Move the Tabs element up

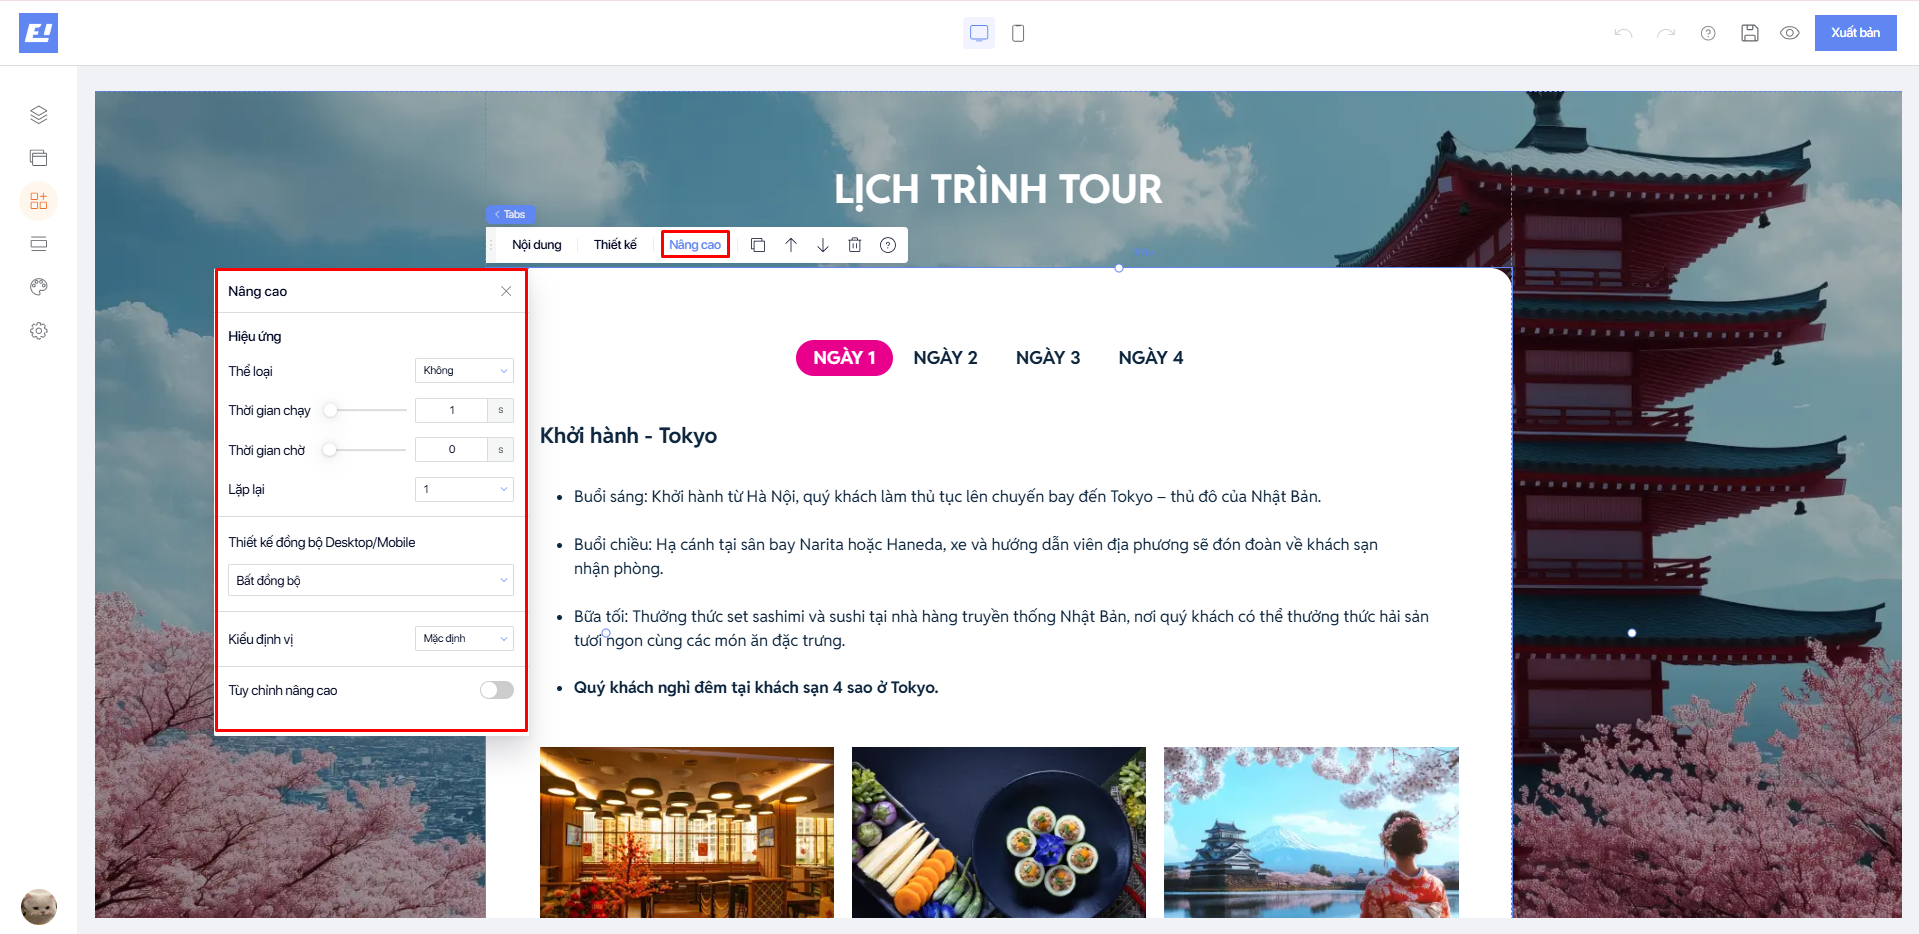791,245
